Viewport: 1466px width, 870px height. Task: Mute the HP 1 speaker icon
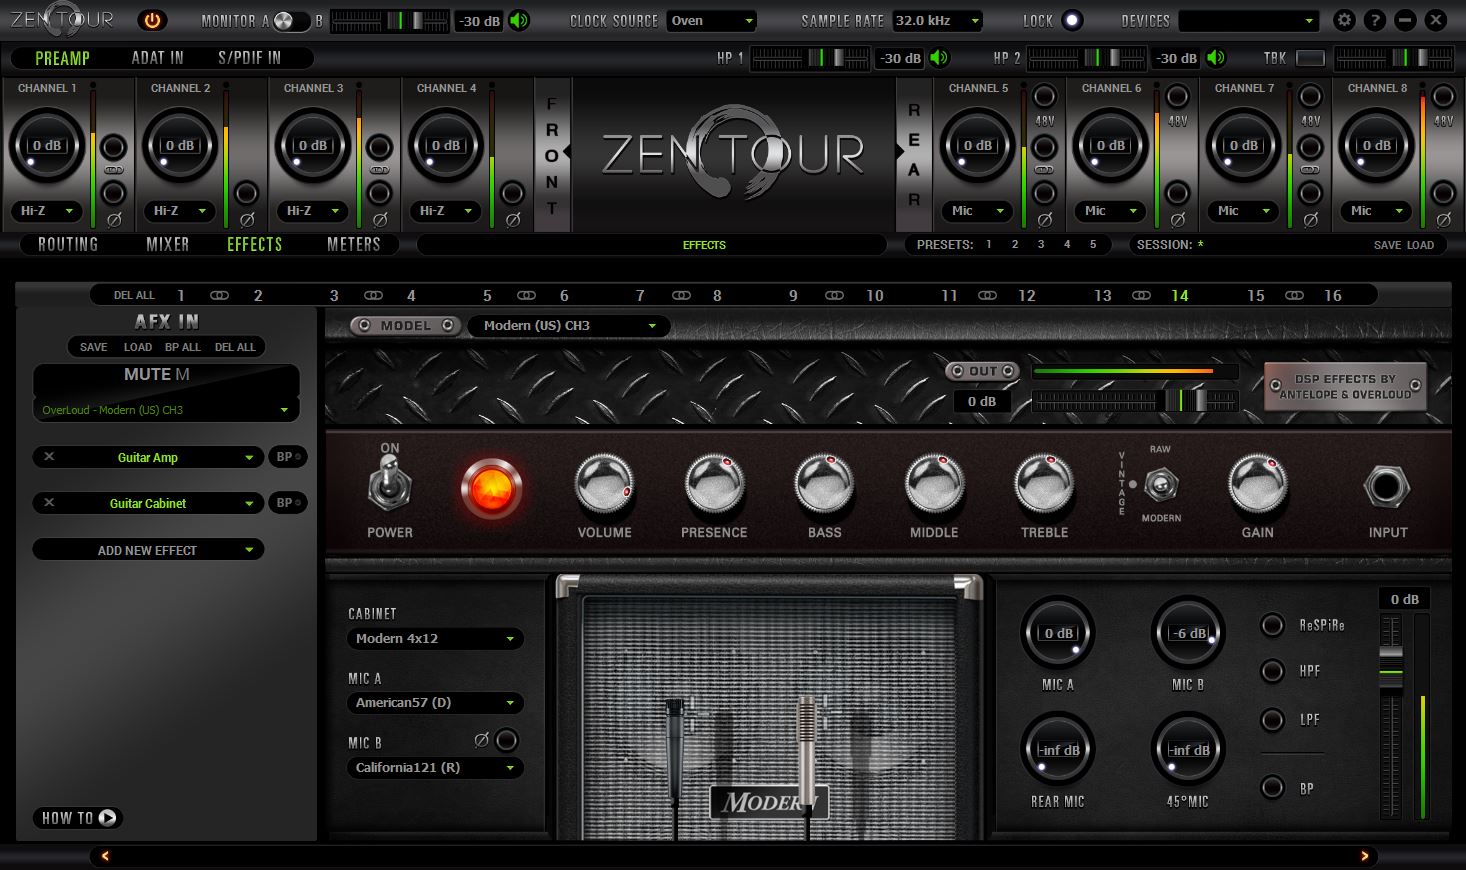[939, 58]
